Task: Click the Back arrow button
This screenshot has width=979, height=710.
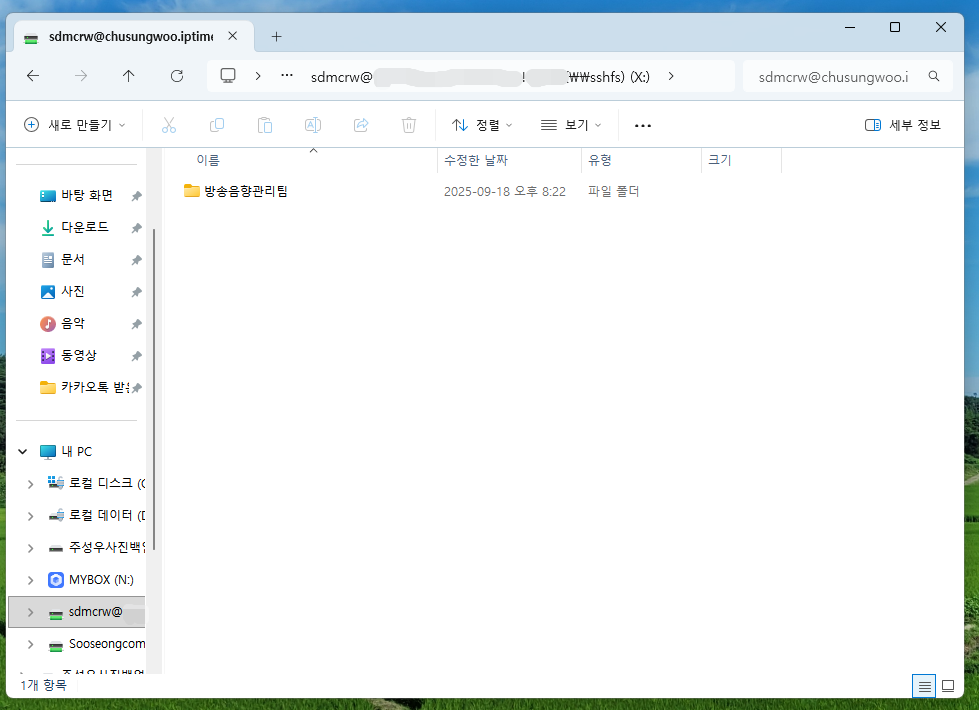Action: click(33, 76)
